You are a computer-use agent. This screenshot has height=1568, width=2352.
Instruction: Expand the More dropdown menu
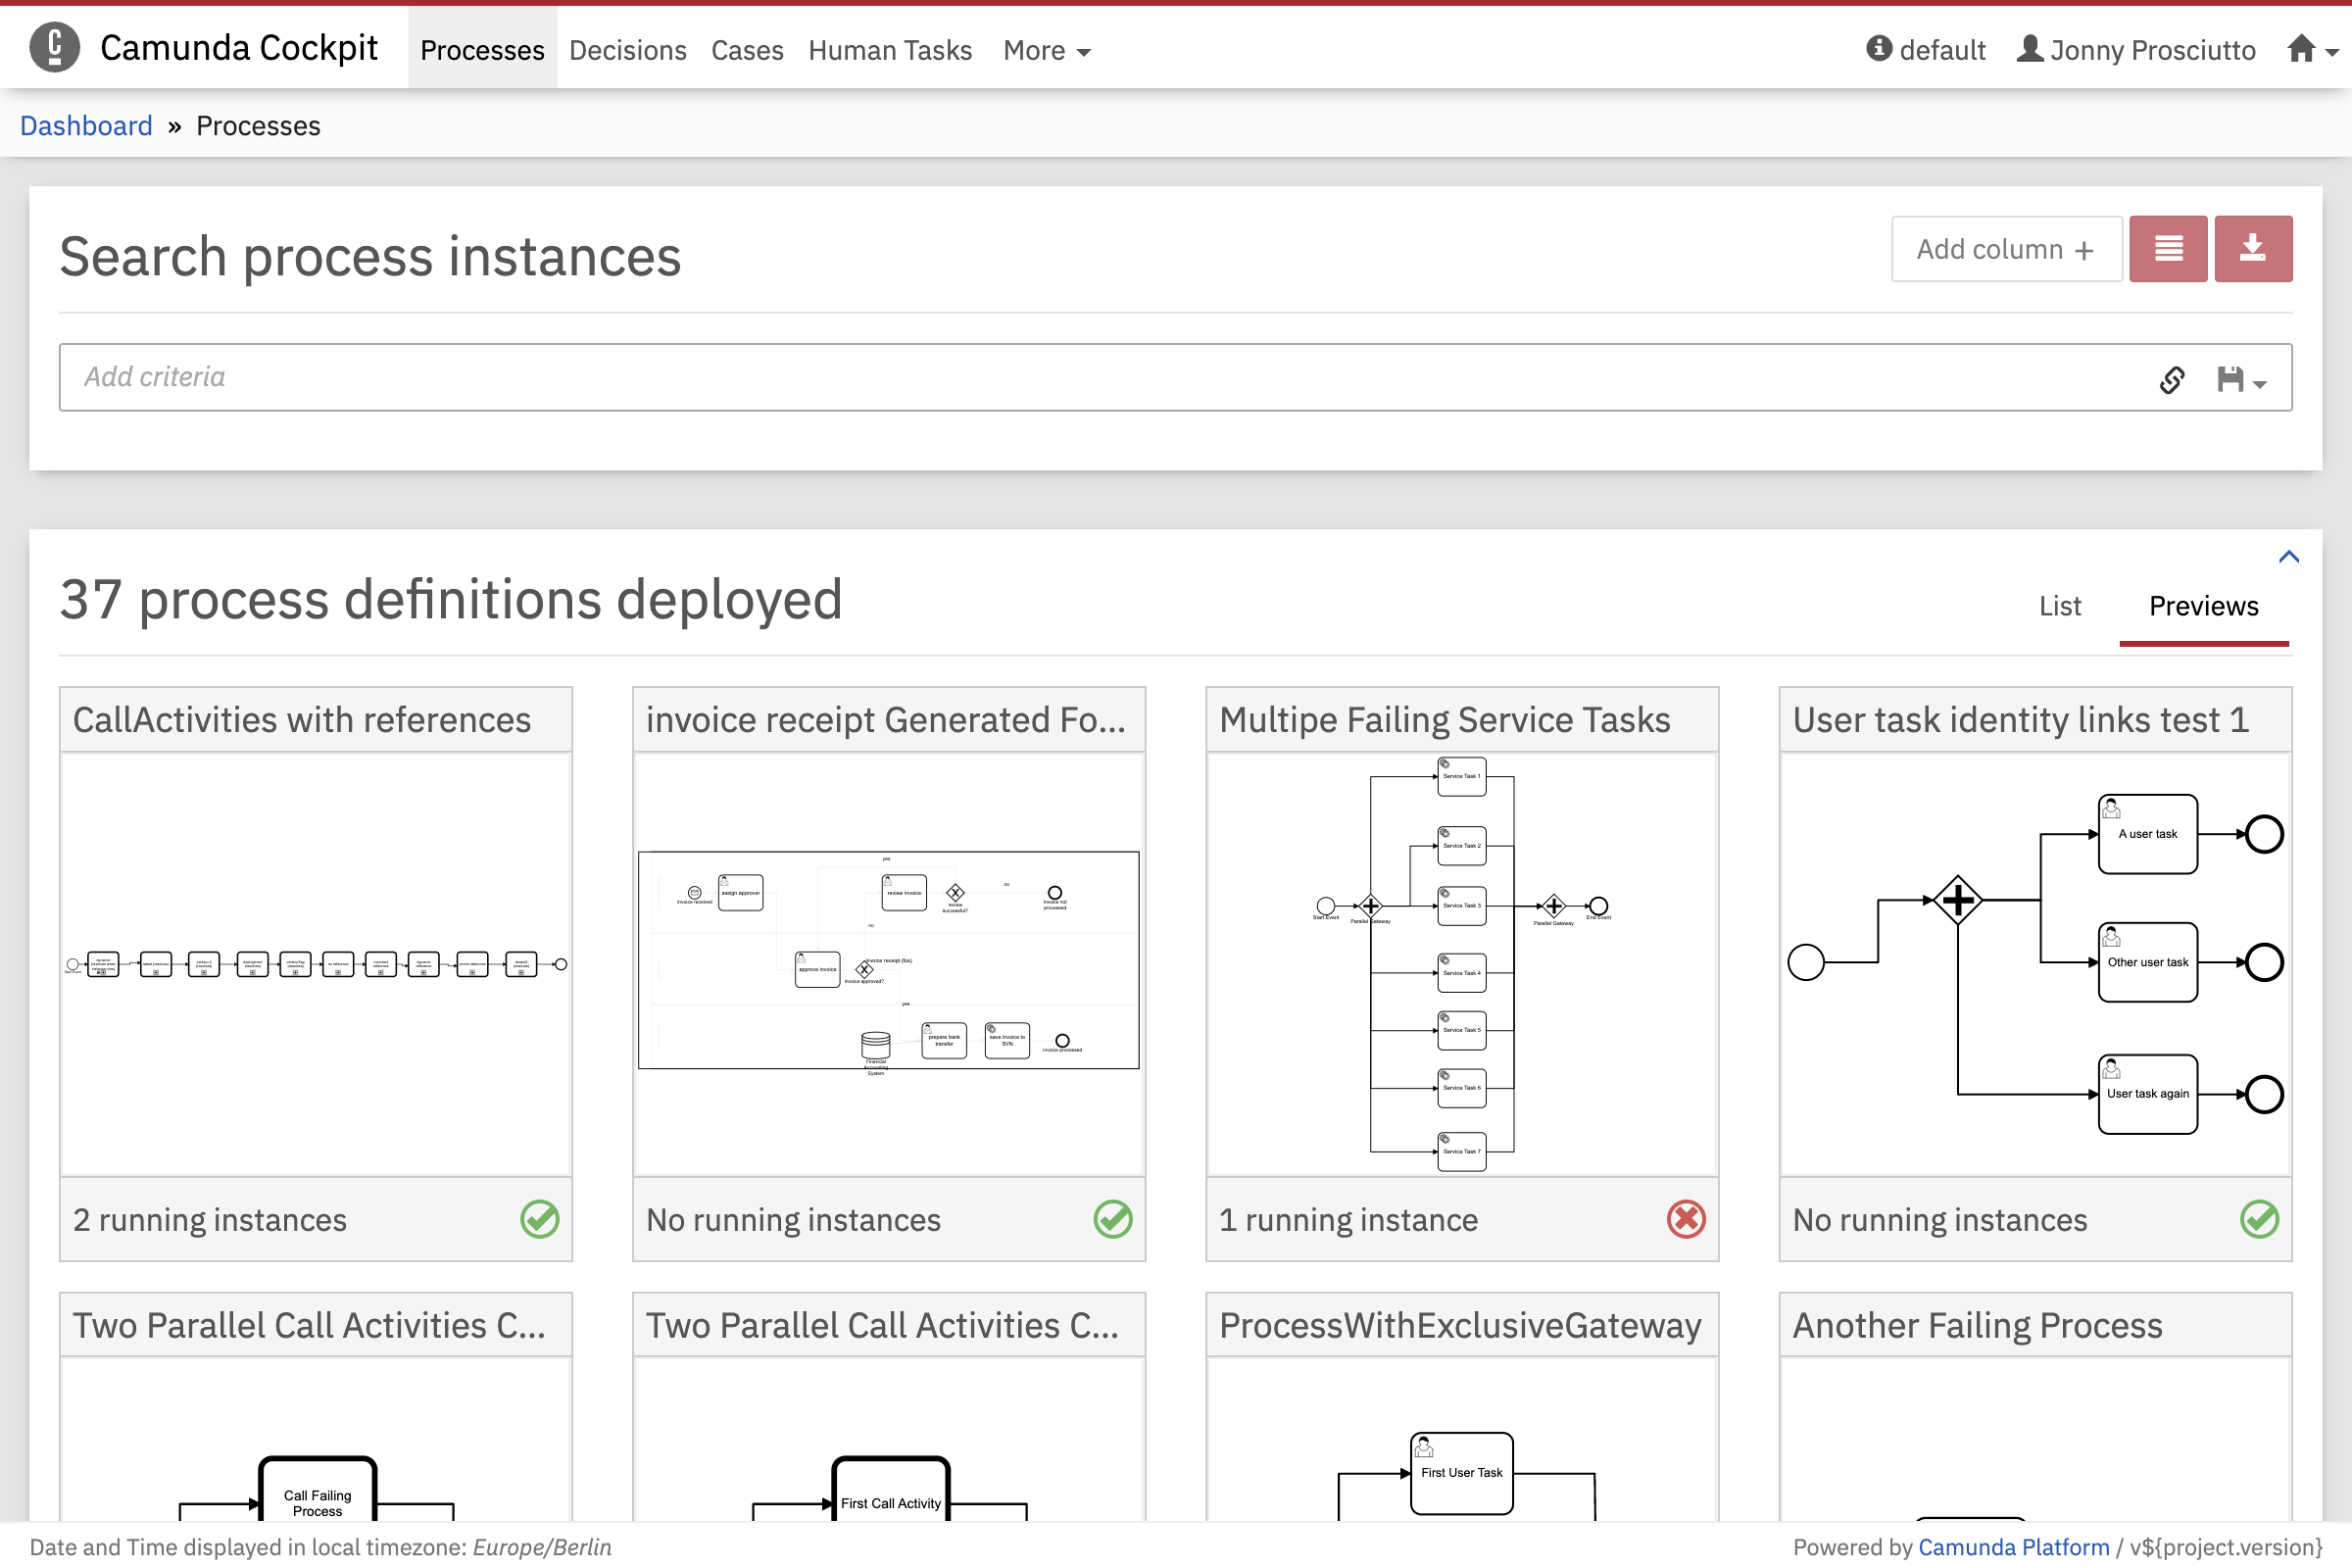pos(1046,49)
